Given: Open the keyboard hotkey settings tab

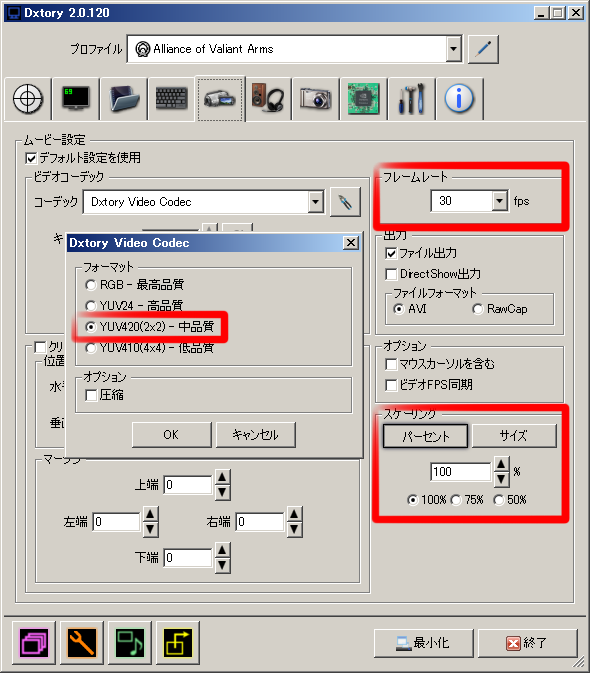Looking at the screenshot, I should point(171,99).
